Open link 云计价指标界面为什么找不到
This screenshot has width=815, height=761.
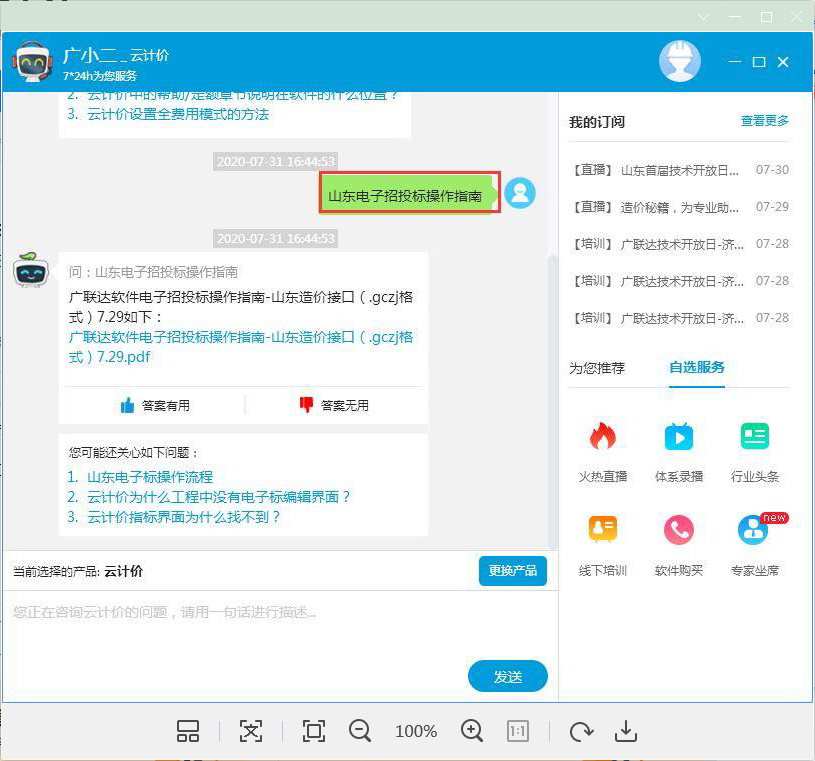pyautogui.click(x=183, y=517)
